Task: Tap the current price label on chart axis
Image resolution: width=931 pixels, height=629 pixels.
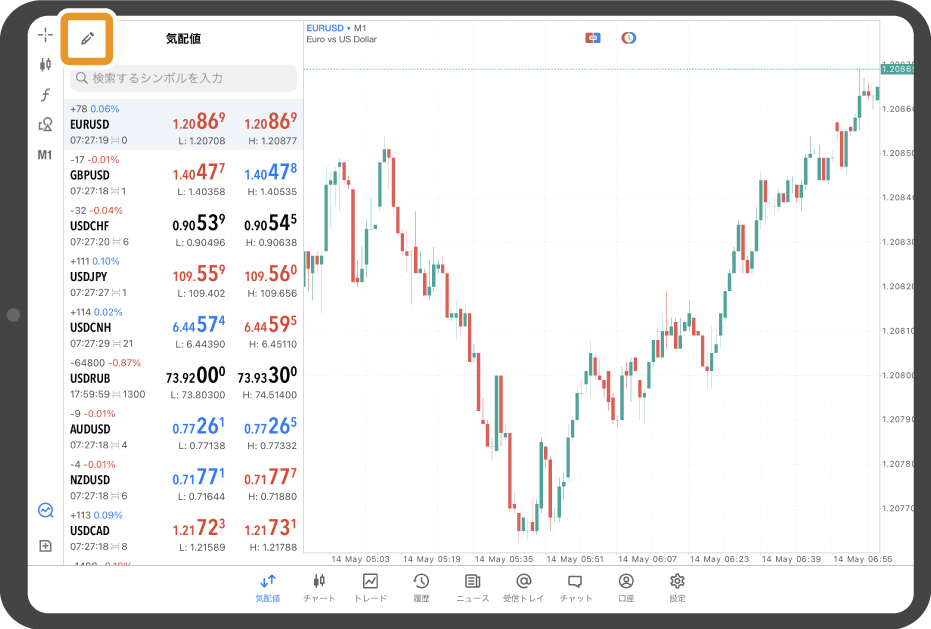Action: click(x=897, y=69)
